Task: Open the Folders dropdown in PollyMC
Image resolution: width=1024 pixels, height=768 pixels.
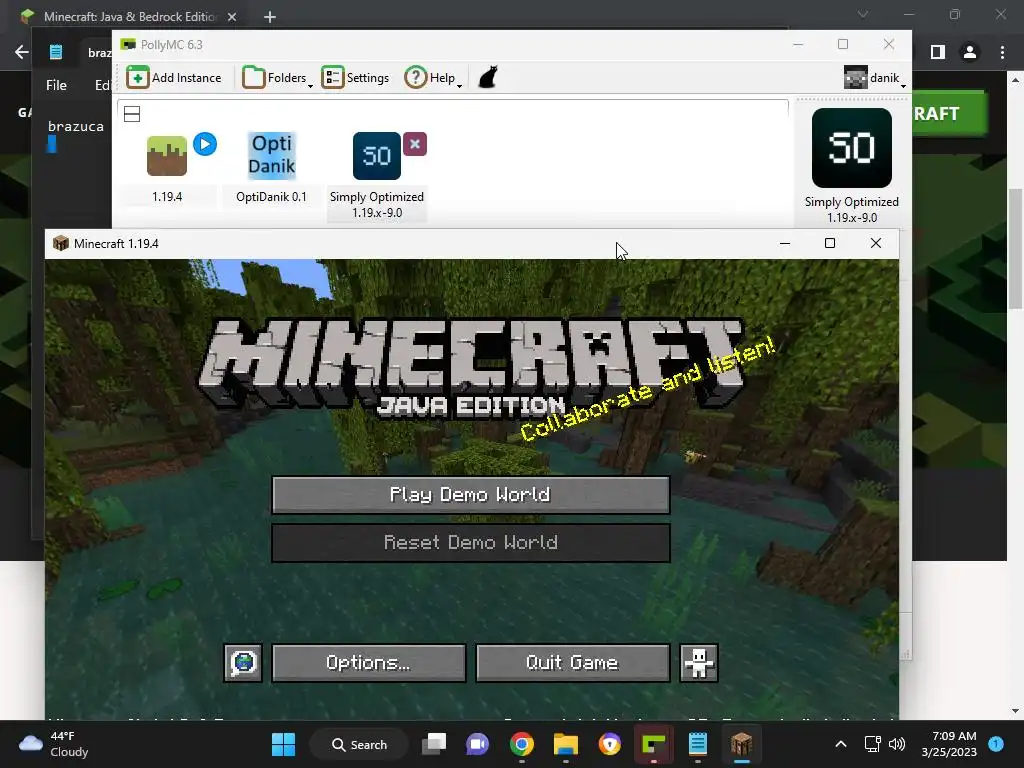Action: tap(278, 78)
